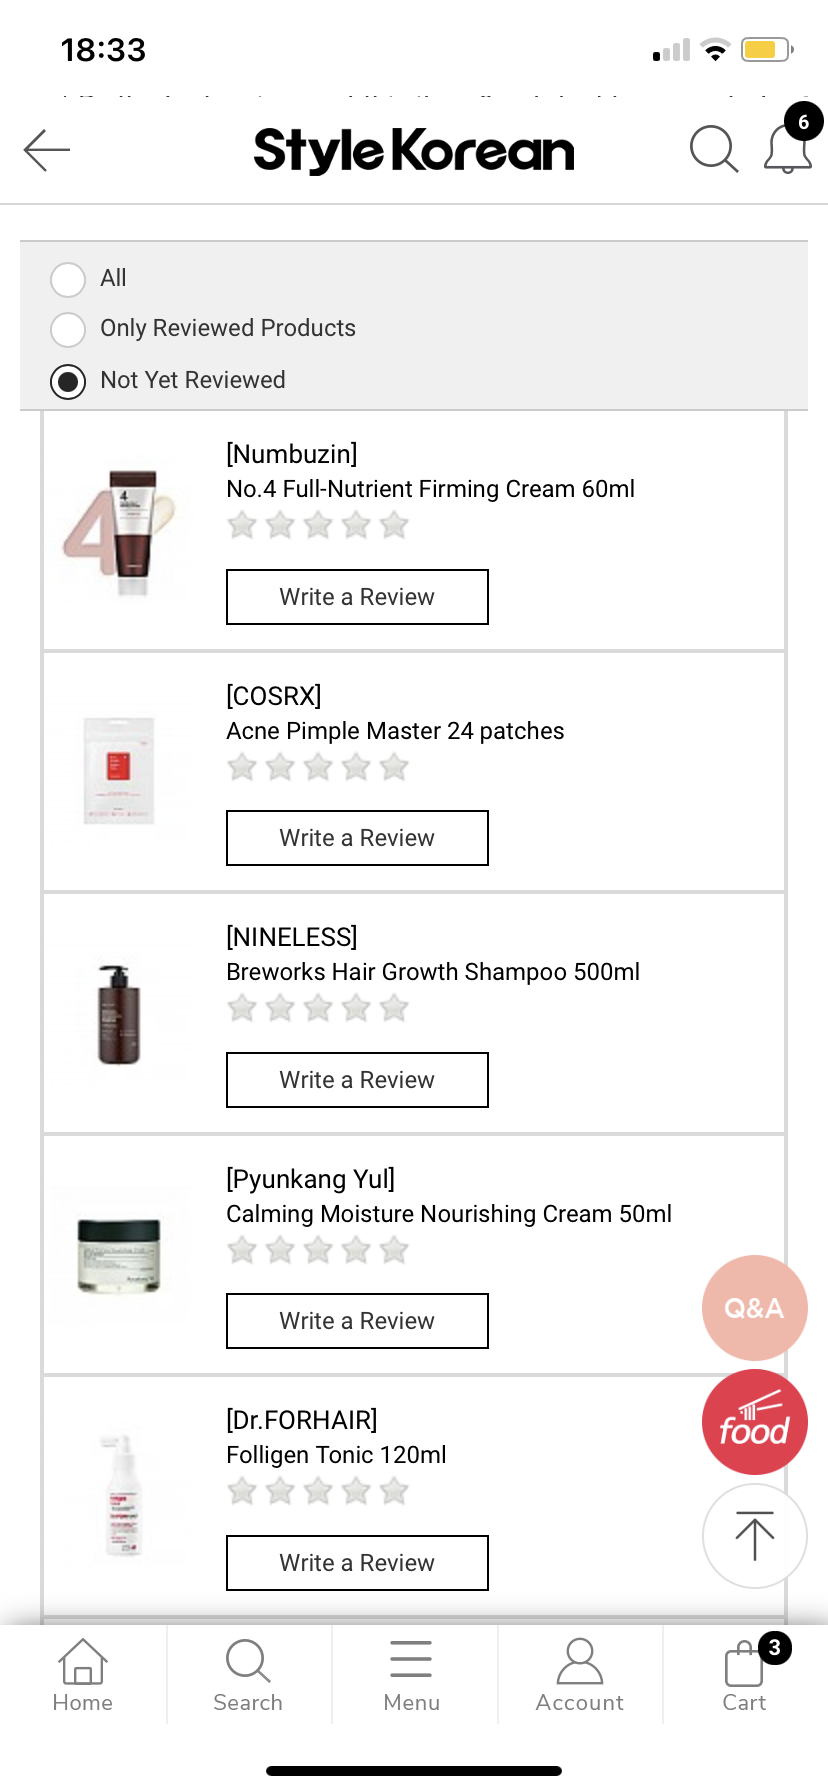The height and width of the screenshot is (1792, 828).
Task: Tap the StyleKorean logo
Action: coord(414,150)
